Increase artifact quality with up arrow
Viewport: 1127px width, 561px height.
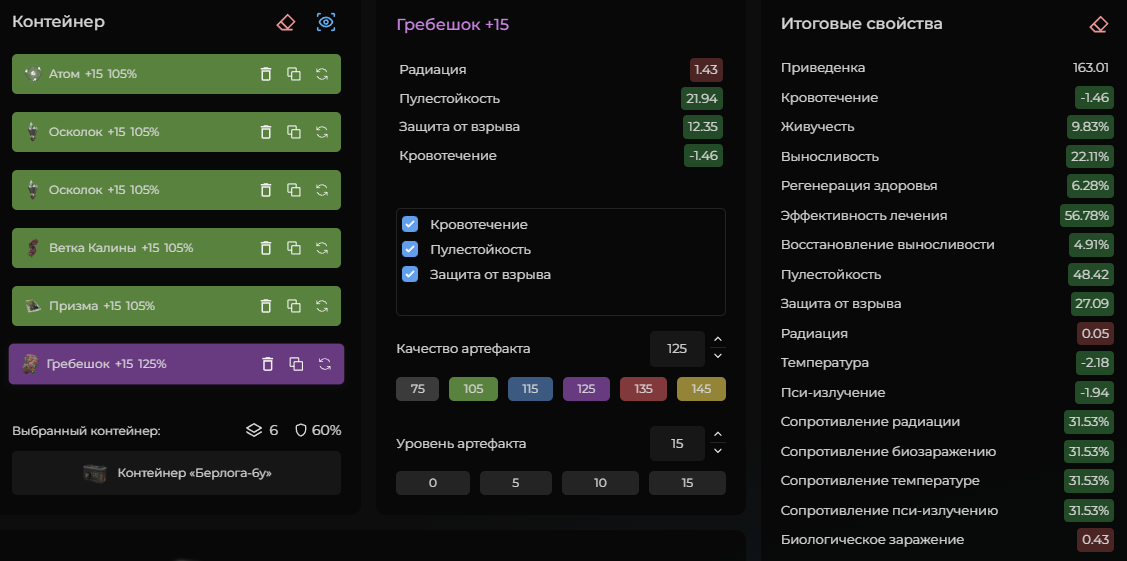[717, 341]
